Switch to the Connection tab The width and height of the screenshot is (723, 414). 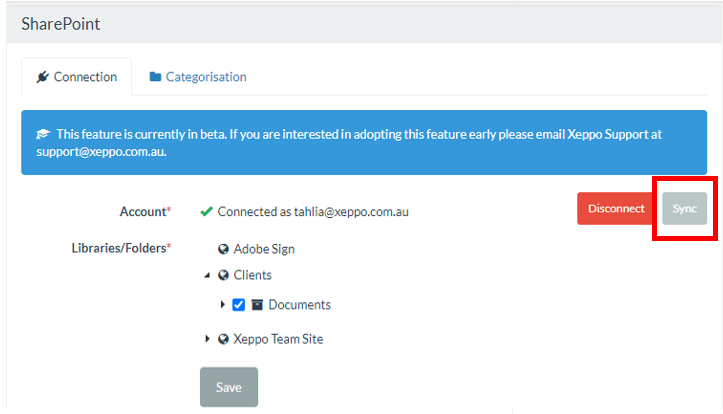[x=76, y=77]
